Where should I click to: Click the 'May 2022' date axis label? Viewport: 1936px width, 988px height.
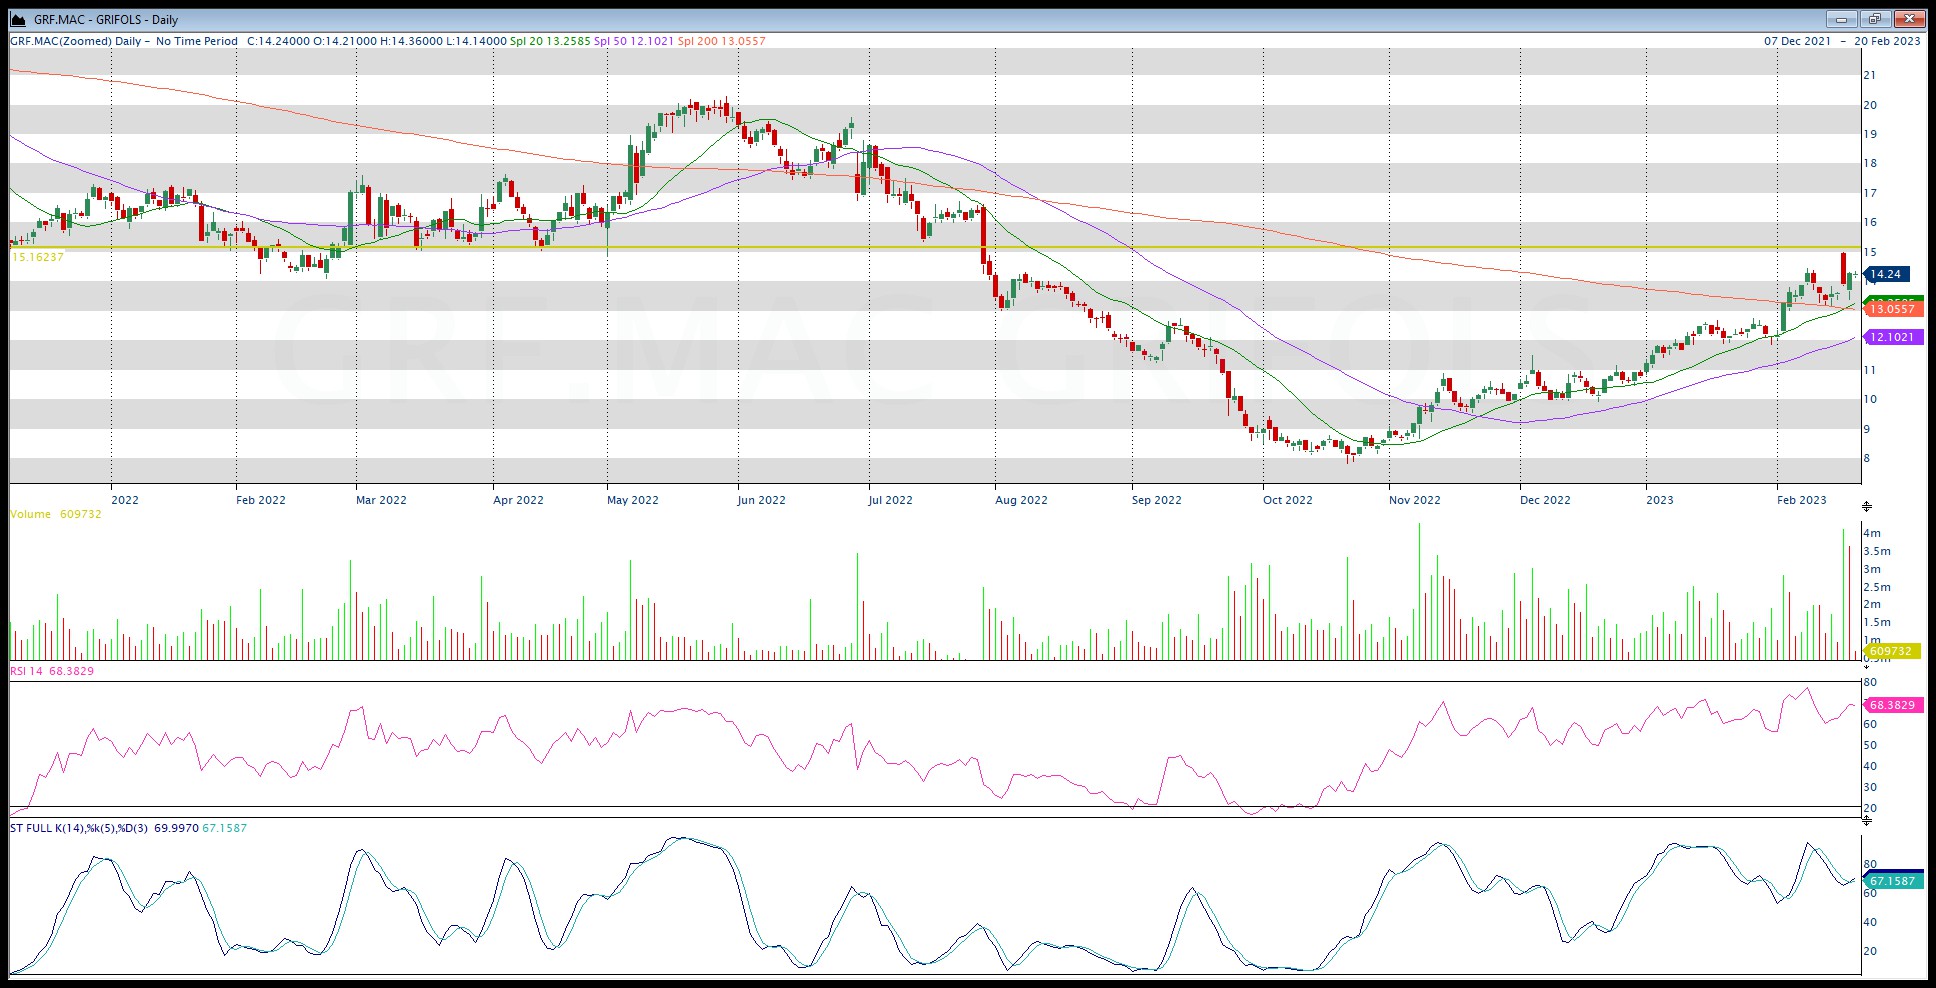633,500
